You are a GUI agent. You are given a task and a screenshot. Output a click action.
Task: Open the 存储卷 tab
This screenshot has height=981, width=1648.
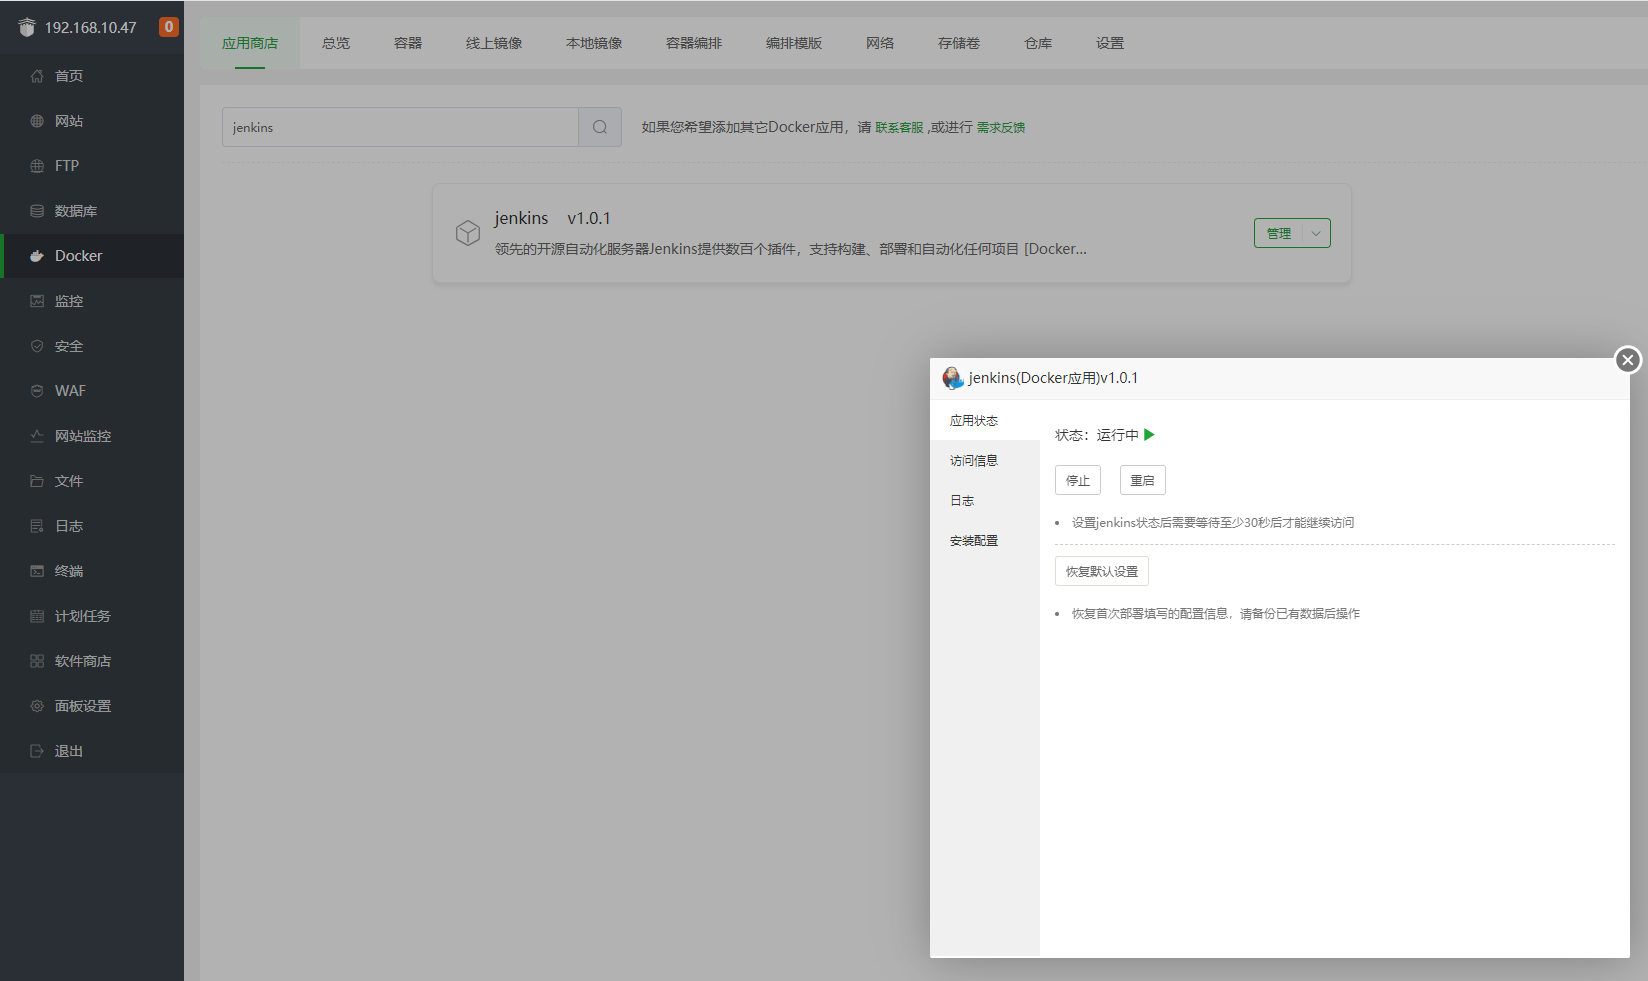point(959,43)
